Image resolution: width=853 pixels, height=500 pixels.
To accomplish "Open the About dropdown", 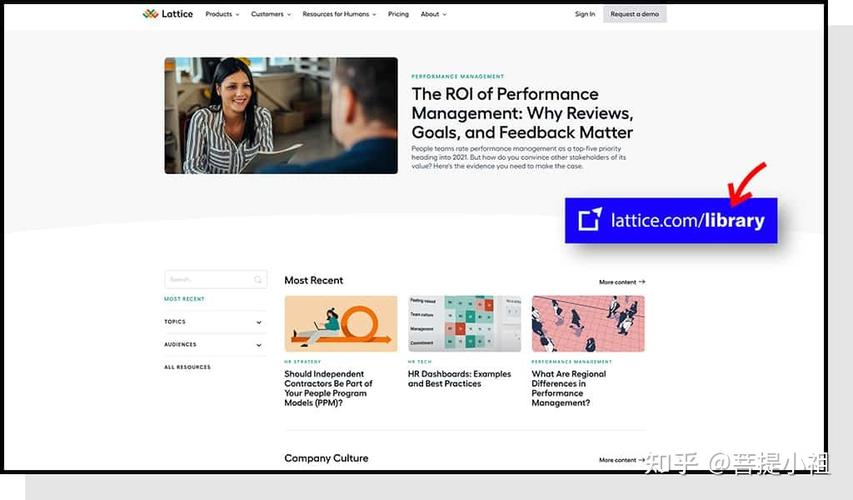I will 433,14.
